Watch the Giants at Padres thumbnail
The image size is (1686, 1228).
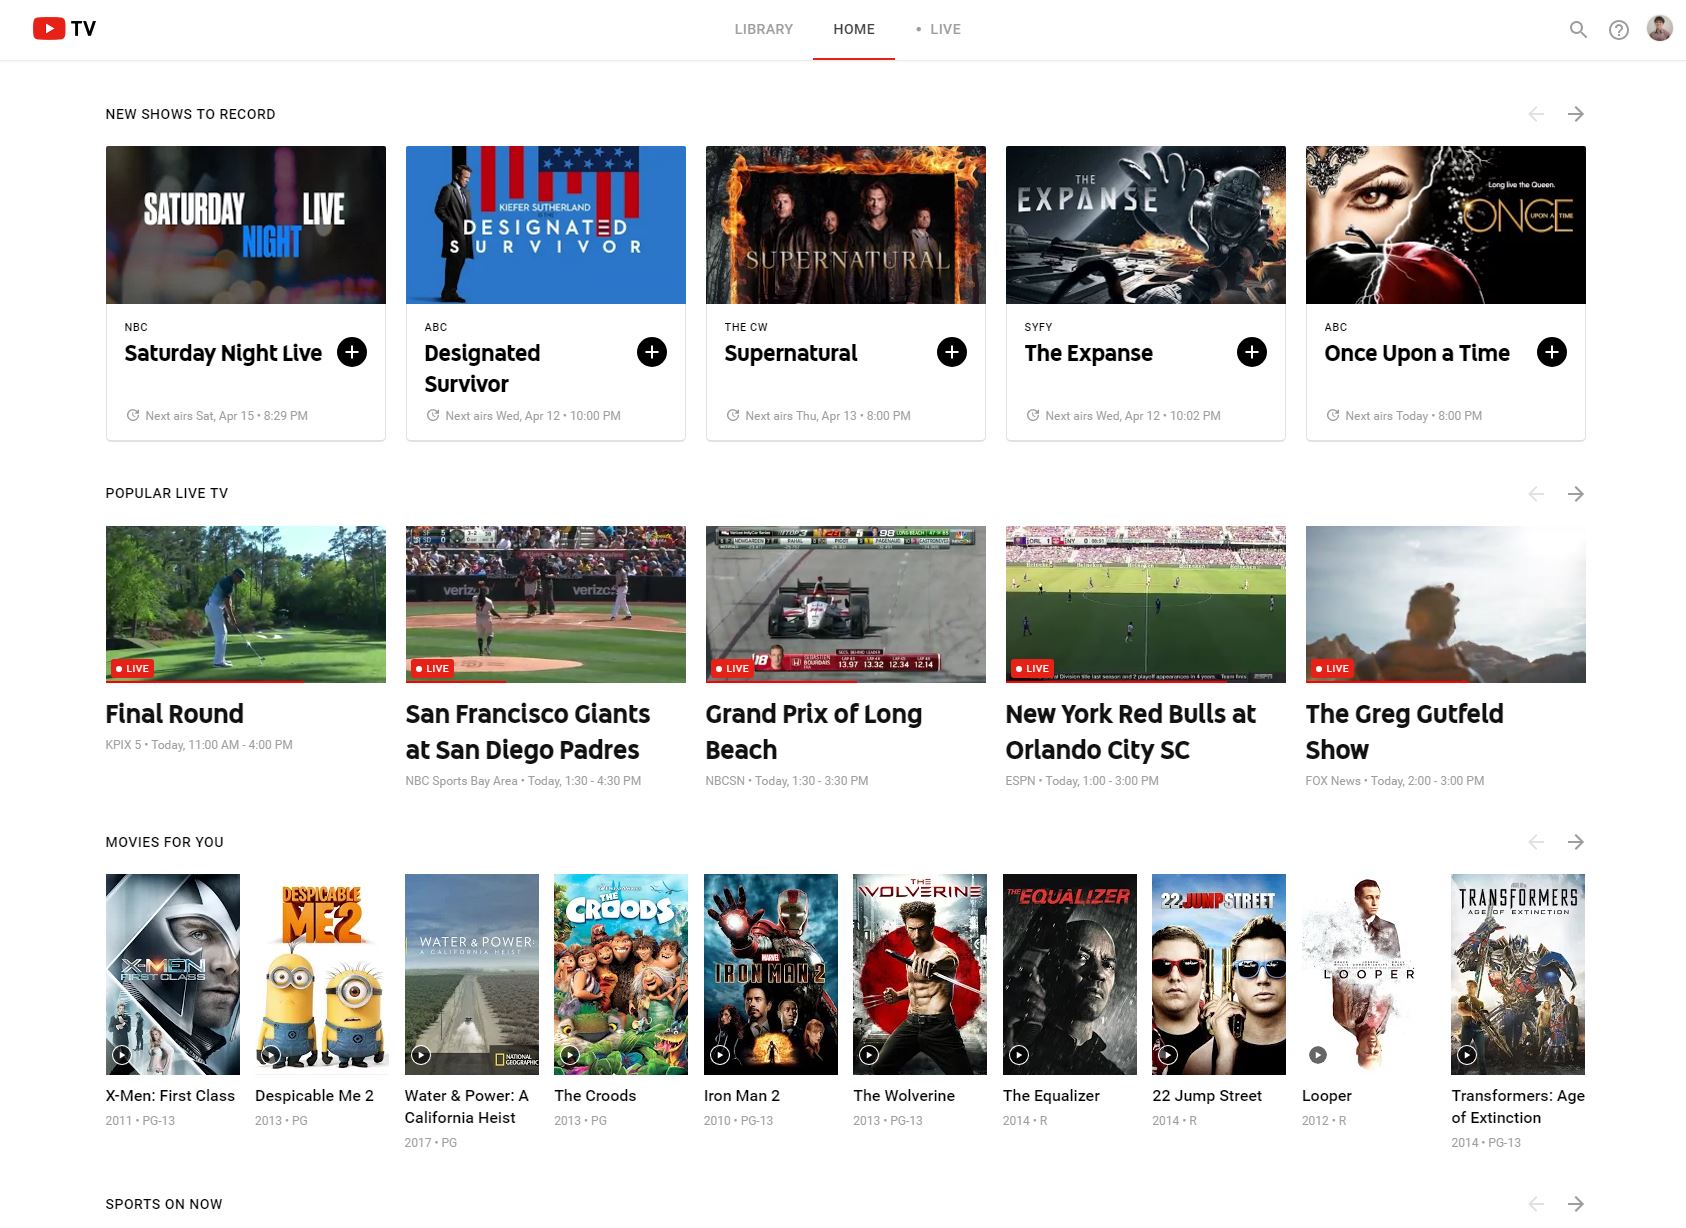(546, 604)
